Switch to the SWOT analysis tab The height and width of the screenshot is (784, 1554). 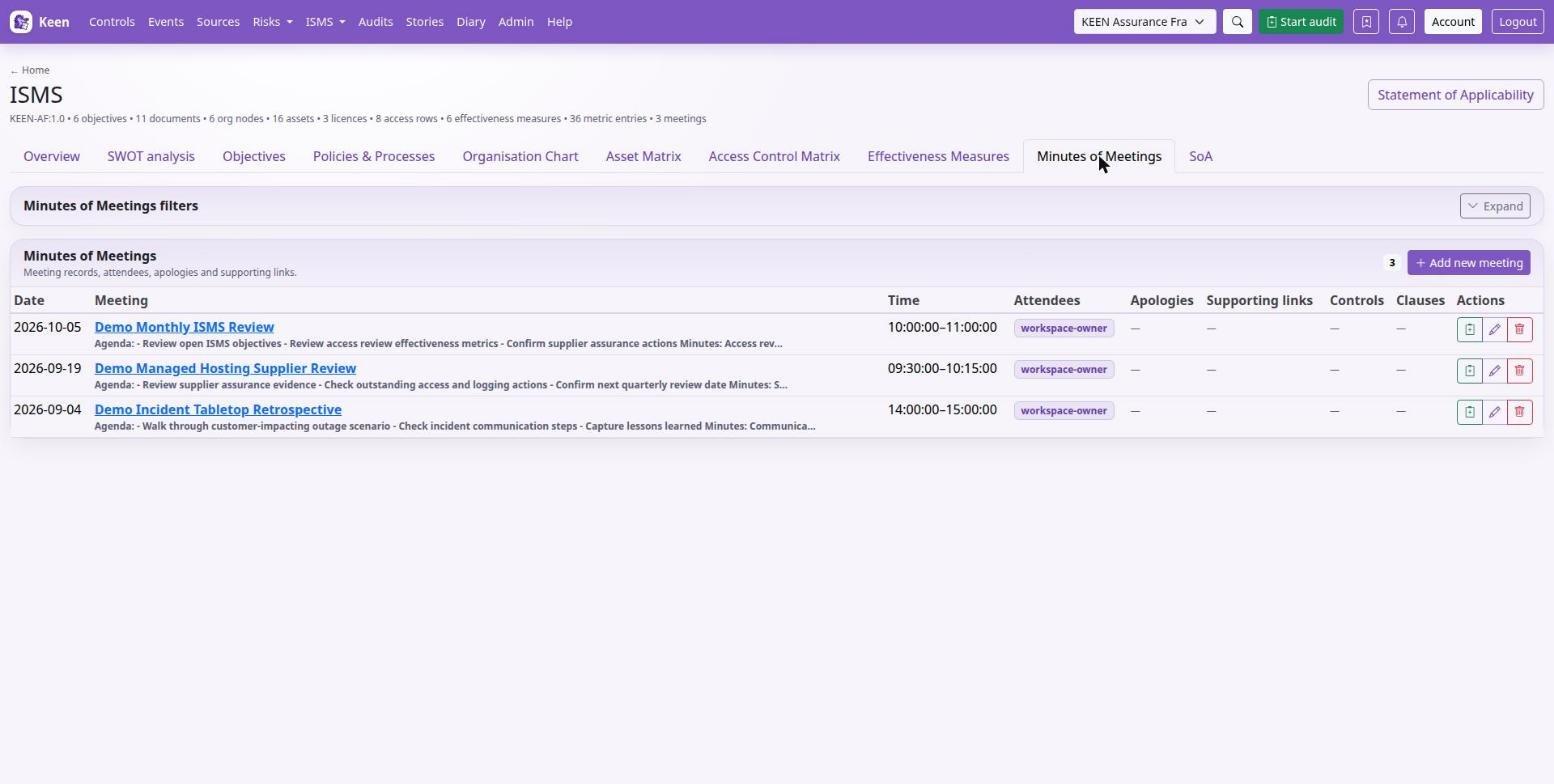(x=151, y=157)
